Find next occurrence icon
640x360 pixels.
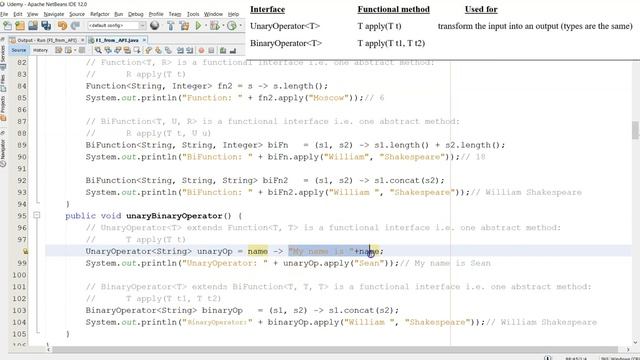tap(118, 50)
